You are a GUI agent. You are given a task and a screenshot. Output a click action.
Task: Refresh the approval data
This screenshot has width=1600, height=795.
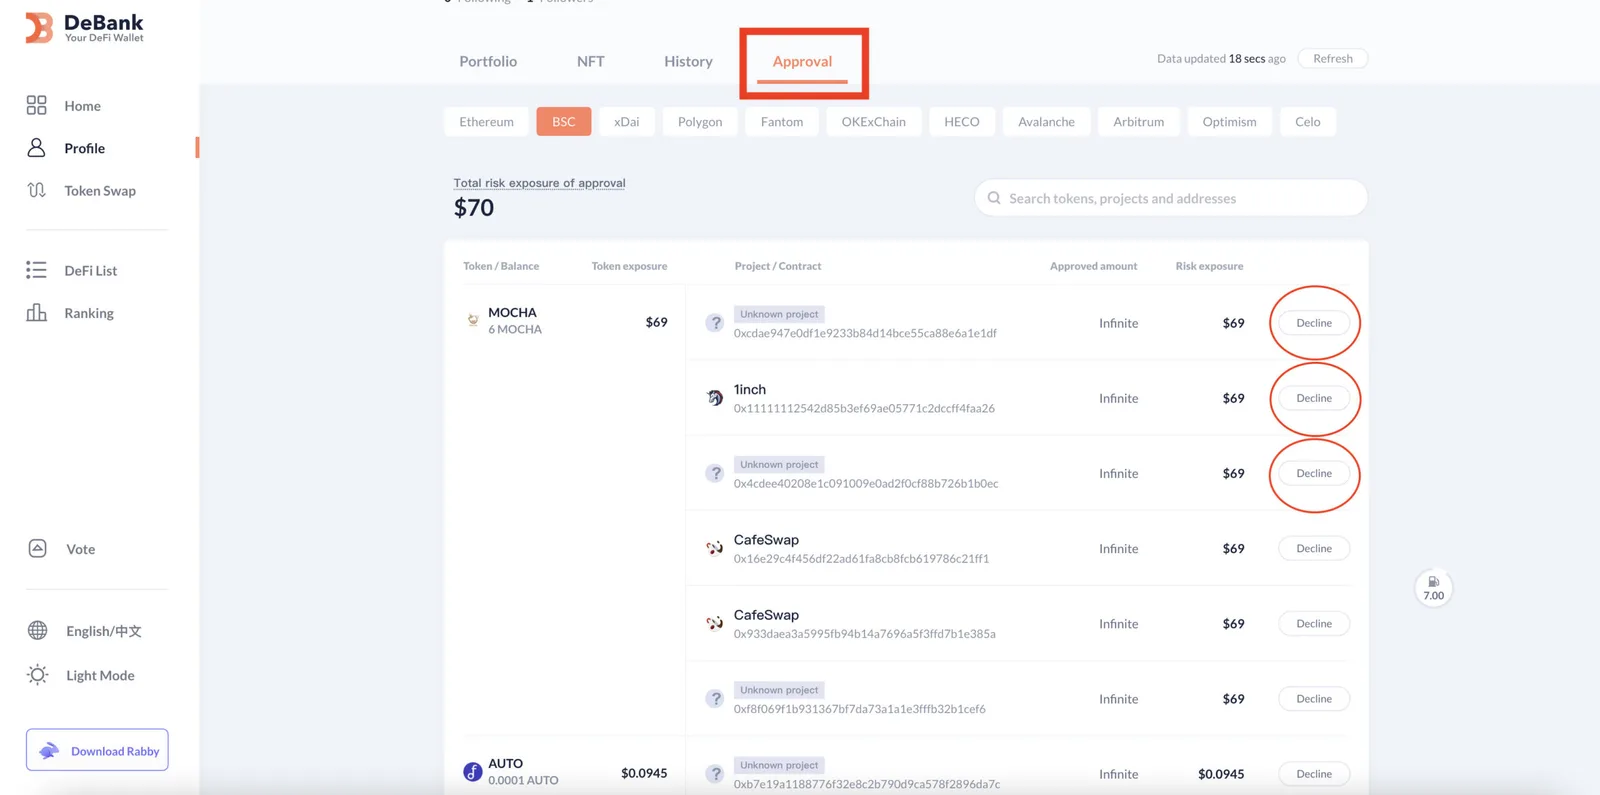(x=1333, y=58)
